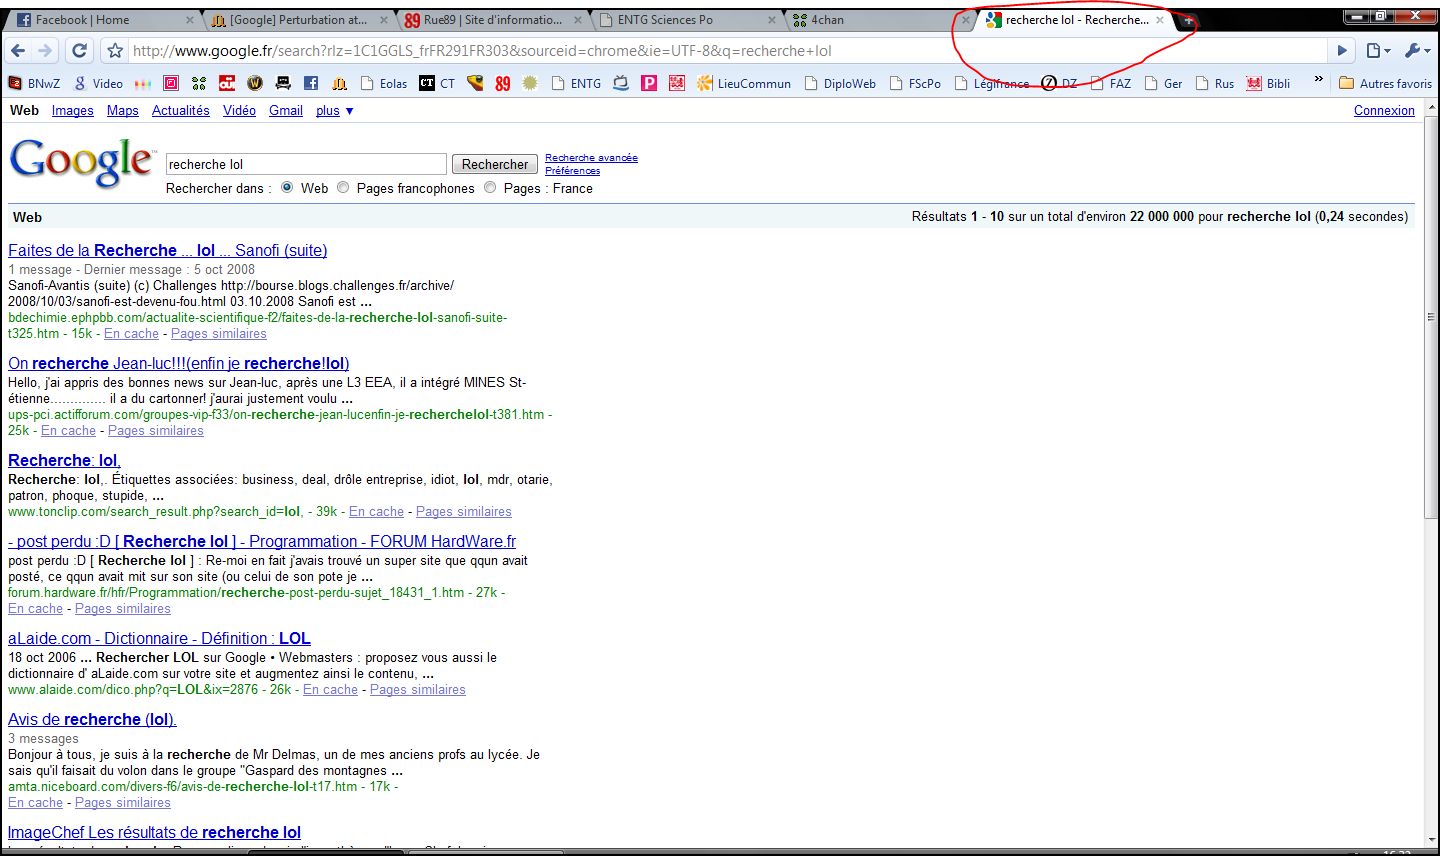This screenshot has width=1440, height=856.
Task: Reload the page with the refresh button
Action: [80, 50]
